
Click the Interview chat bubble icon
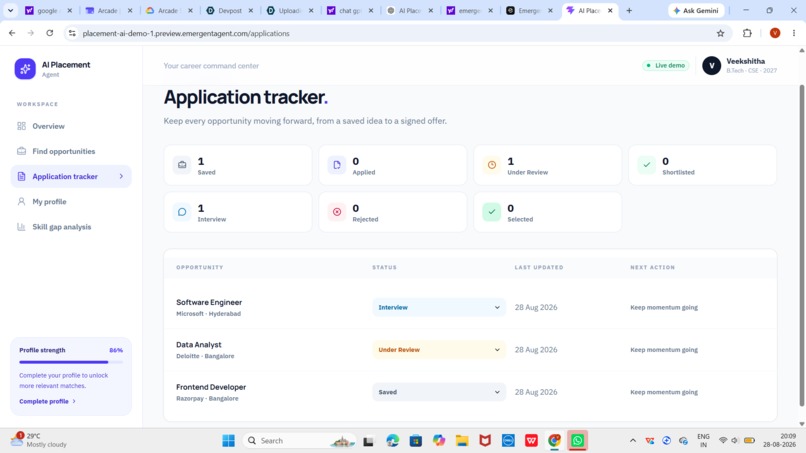(182, 212)
